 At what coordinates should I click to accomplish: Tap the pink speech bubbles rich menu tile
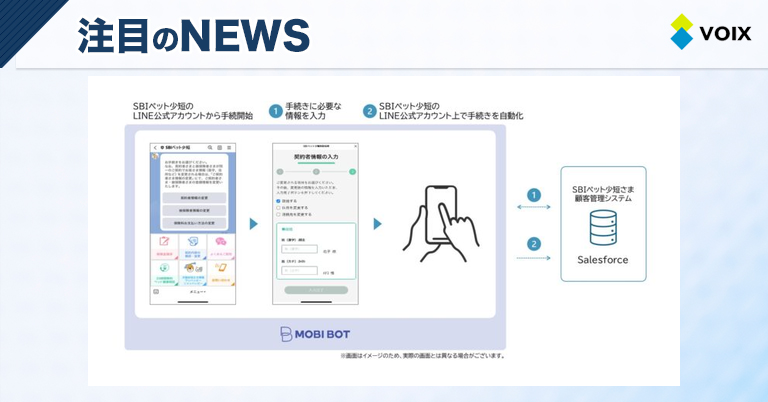[x=221, y=246]
